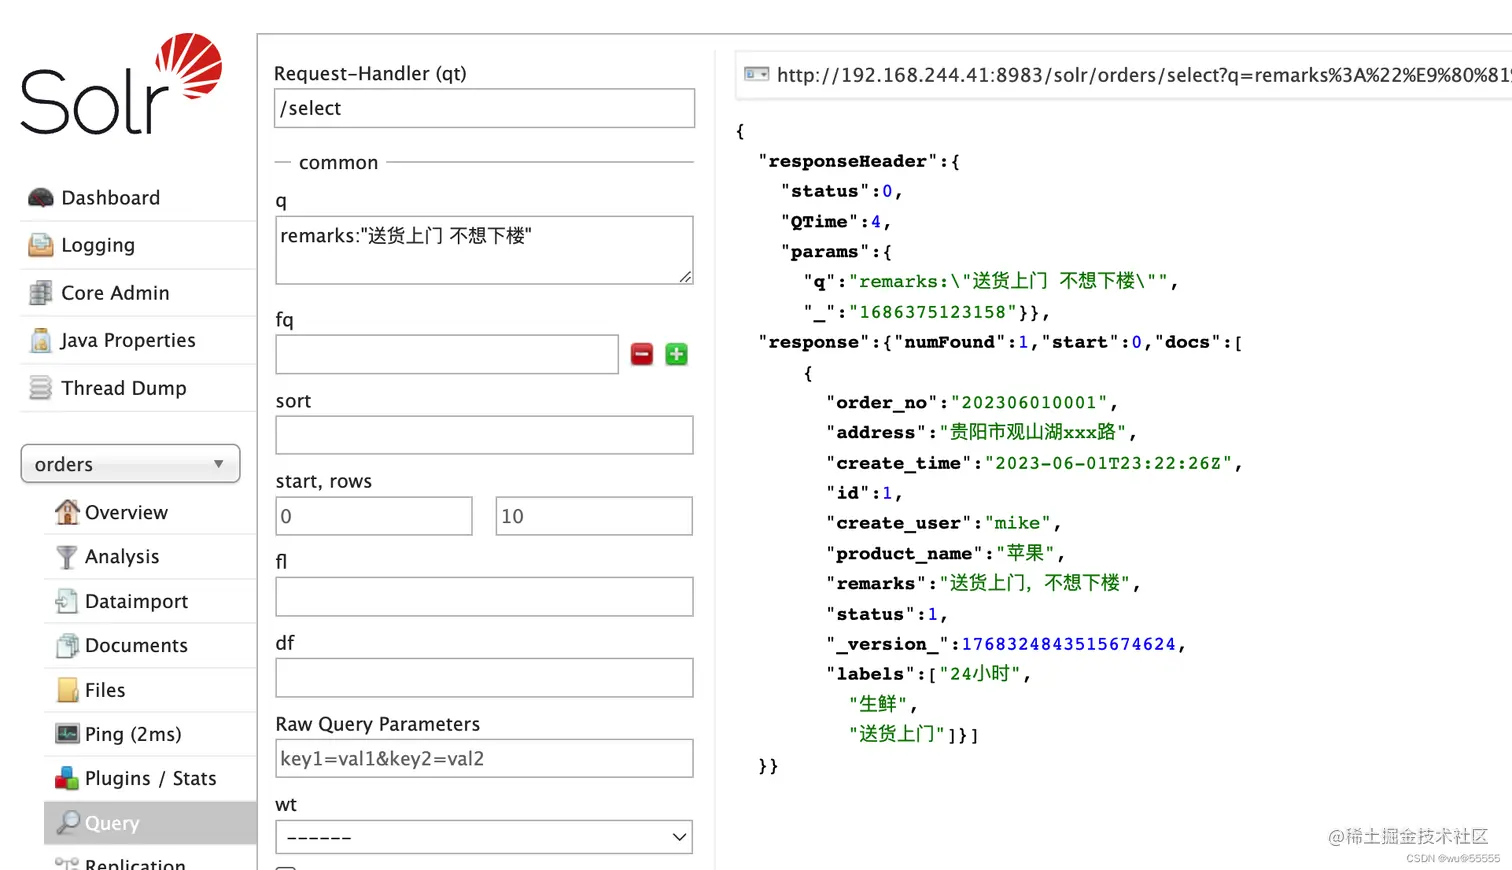Click the Raw Query Parameters field

(x=484, y=758)
